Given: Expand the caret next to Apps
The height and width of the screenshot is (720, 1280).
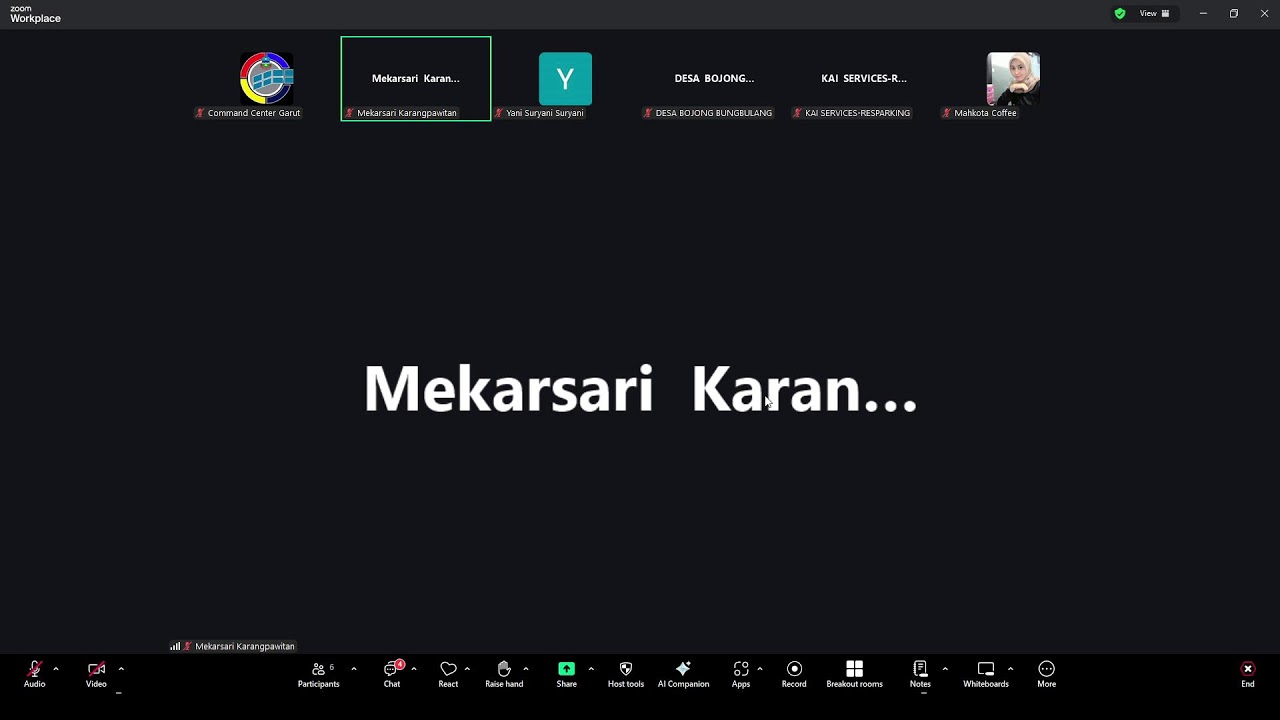Looking at the screenshot, I should [760, 669].
